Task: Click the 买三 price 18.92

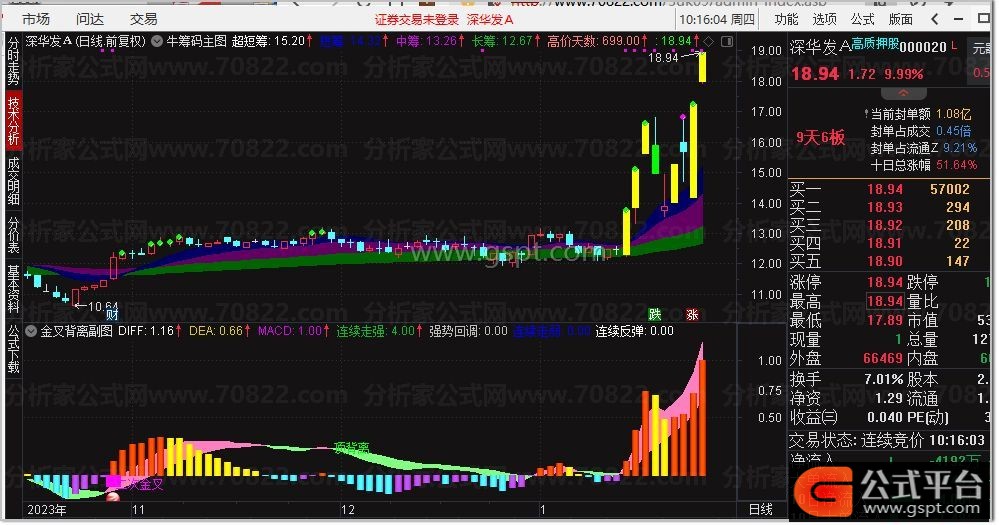Action: coord(885,226)
